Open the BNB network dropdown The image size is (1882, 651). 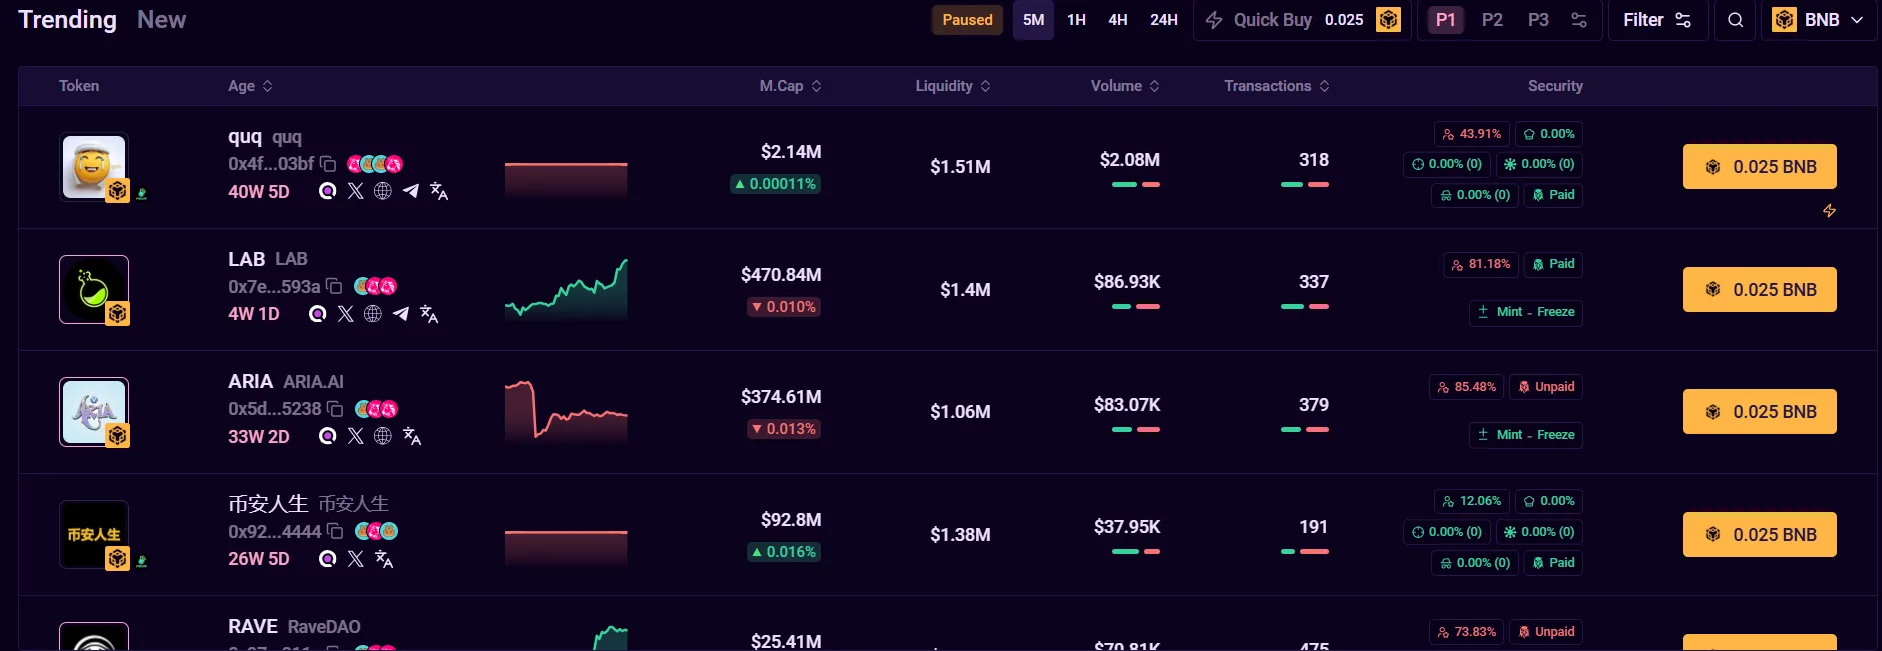1819,19
